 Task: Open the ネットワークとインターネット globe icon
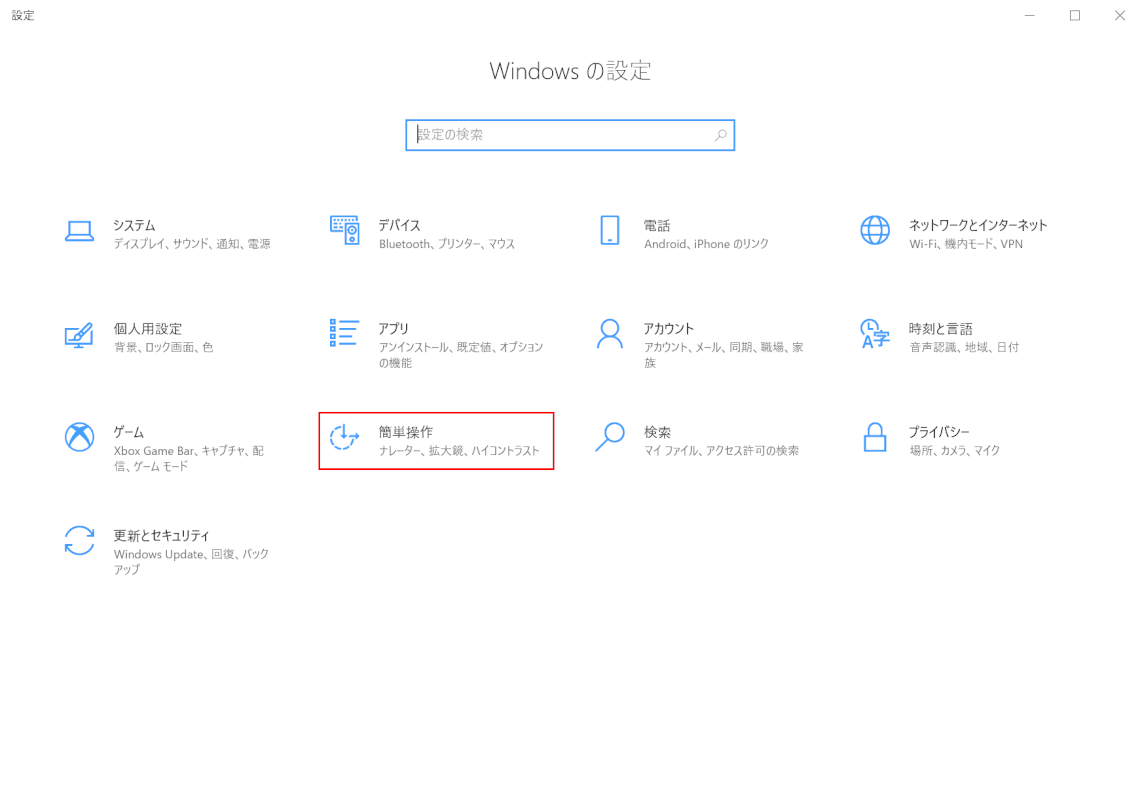[x=875, y=230]
